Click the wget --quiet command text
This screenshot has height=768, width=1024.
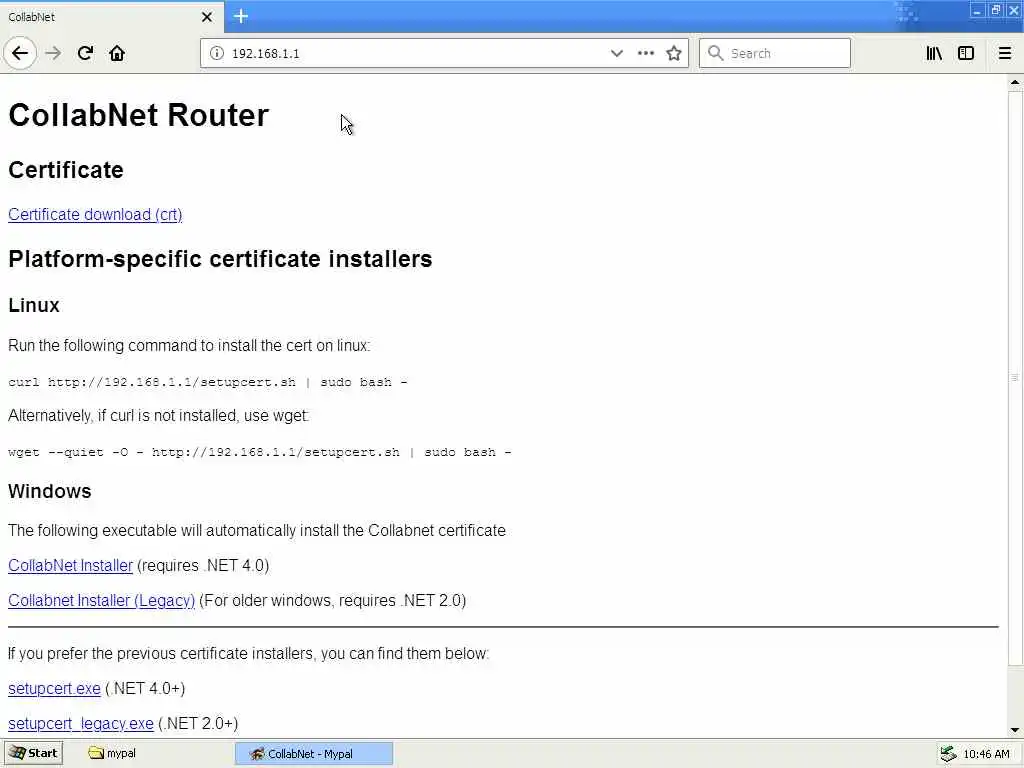tap(259, 452)
